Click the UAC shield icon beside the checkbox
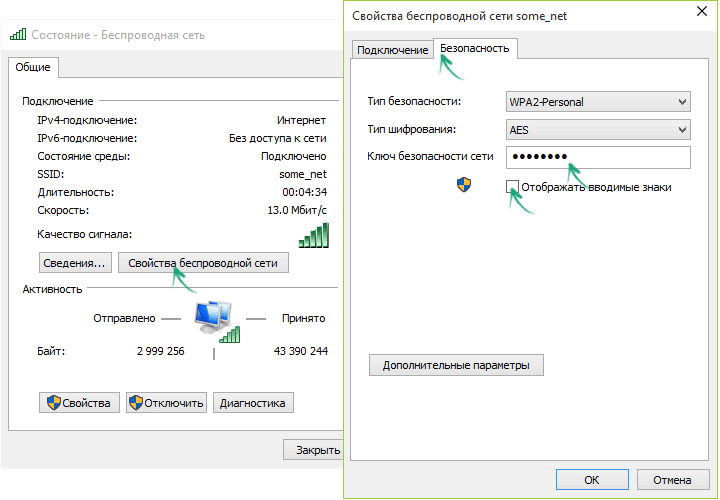 (464, 186)
